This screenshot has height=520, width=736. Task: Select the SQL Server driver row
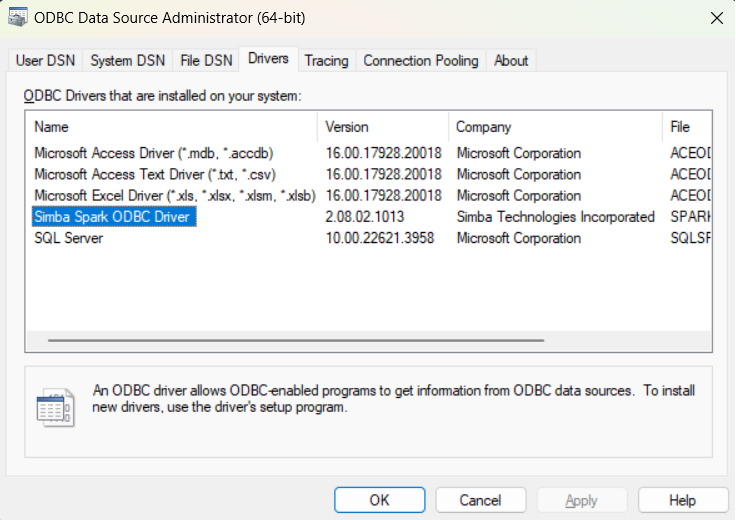(69, 239)
